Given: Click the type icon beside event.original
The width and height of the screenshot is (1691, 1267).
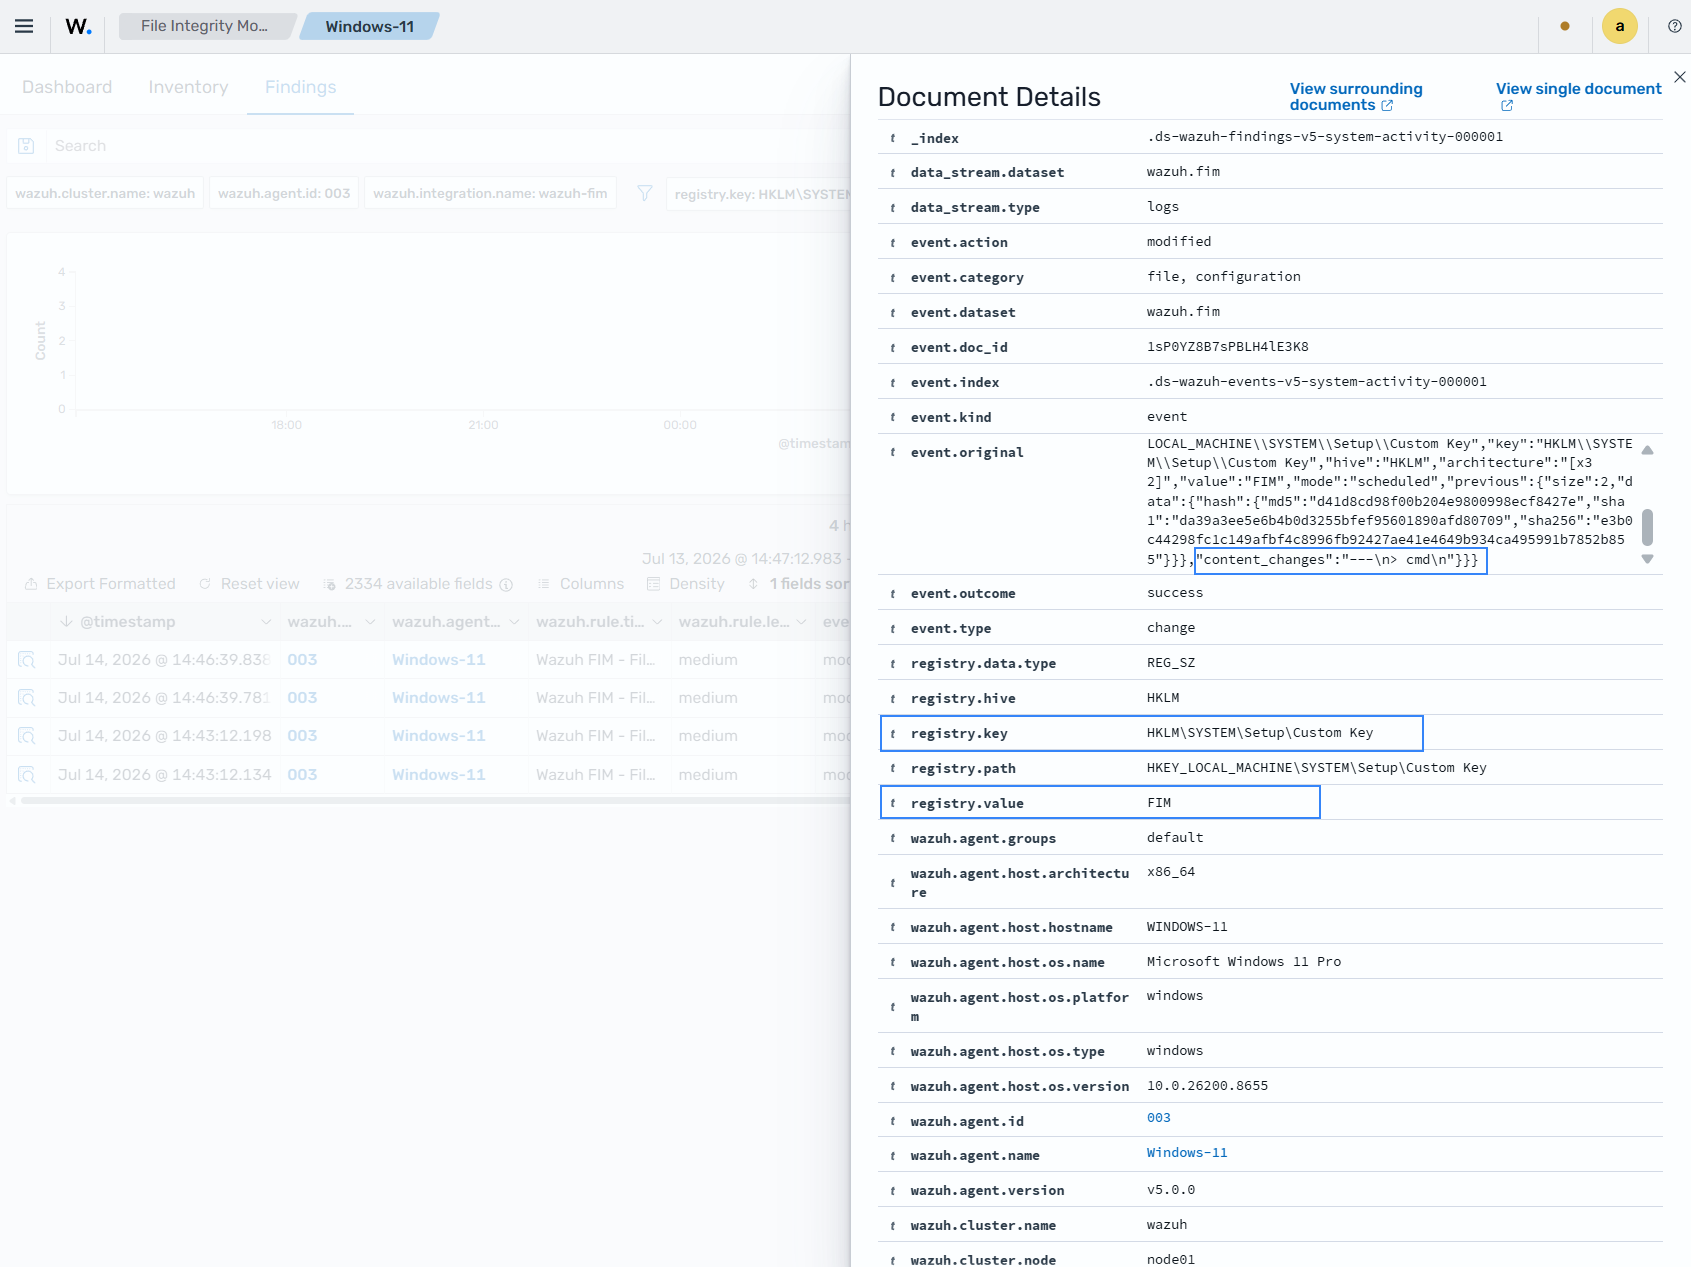Looking at the screenshot, I should click(x=893, y=452).
